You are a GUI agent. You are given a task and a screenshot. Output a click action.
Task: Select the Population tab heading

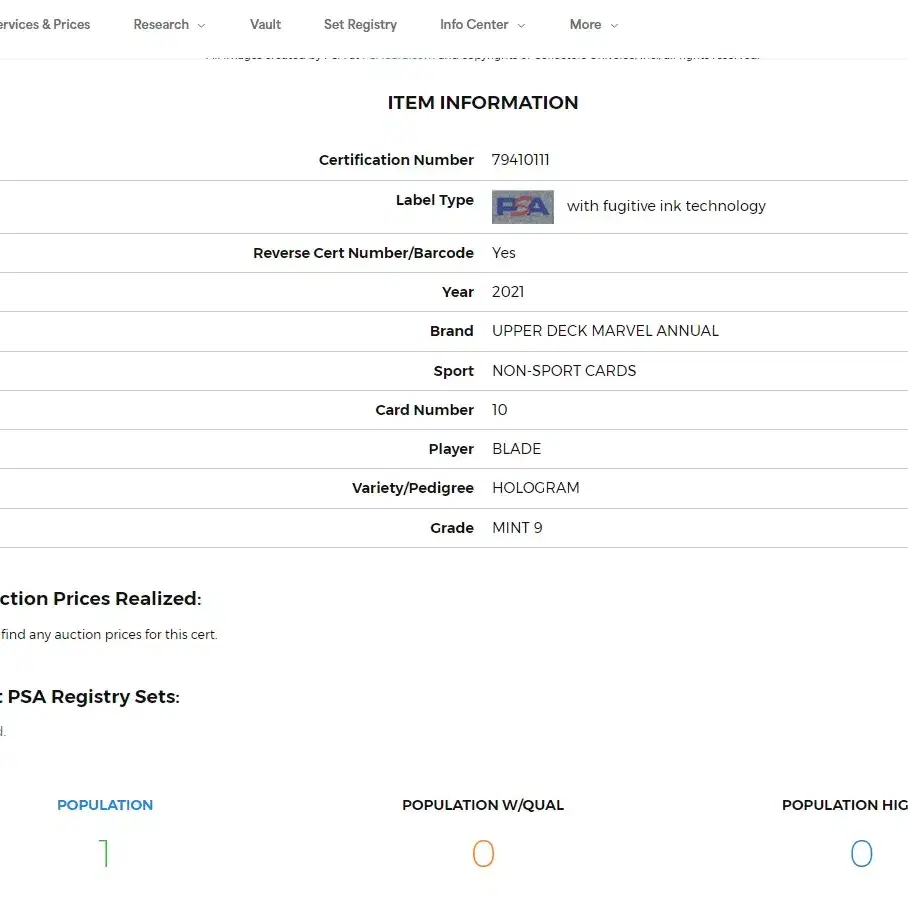(x=105, y=805)
